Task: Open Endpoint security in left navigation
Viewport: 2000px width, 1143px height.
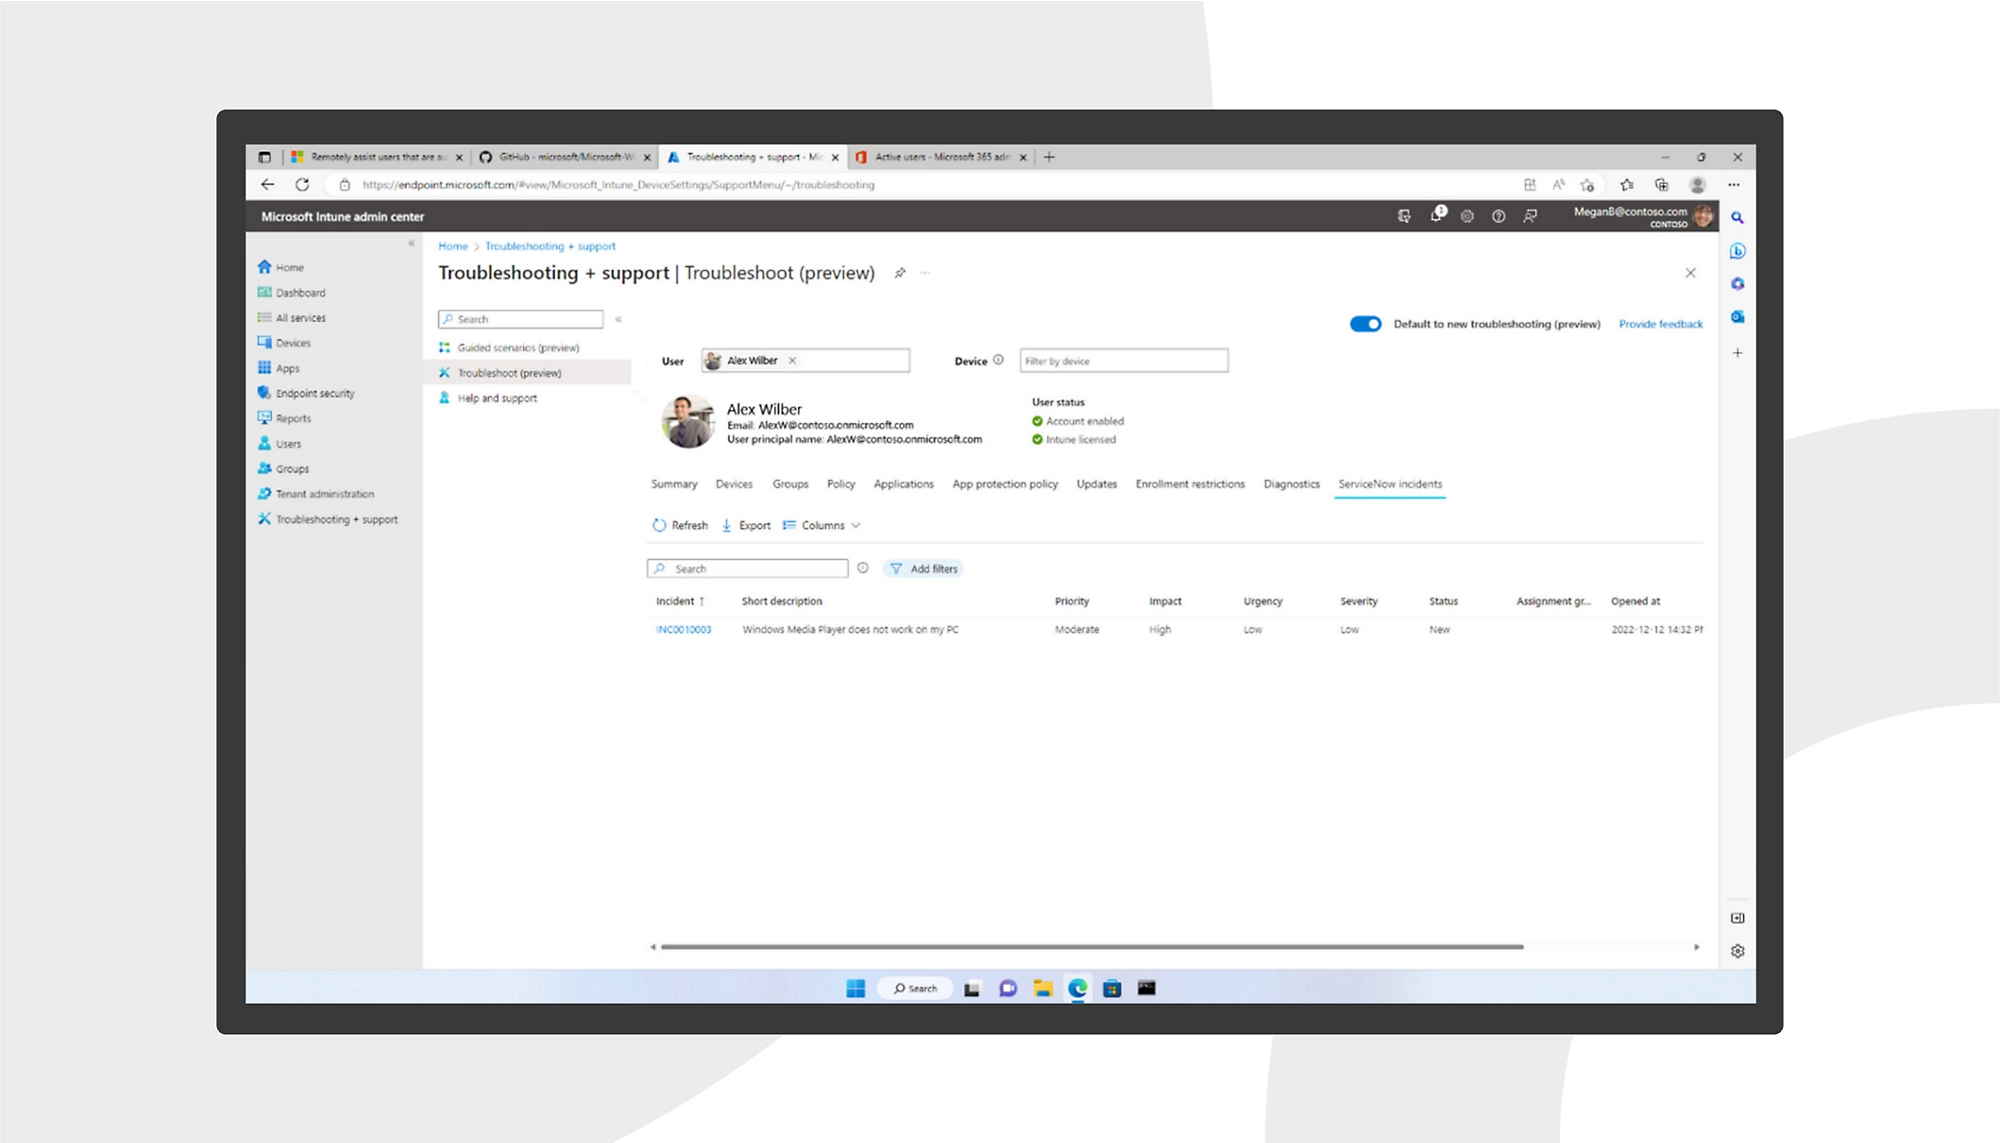Action: (x=314, y=393)
